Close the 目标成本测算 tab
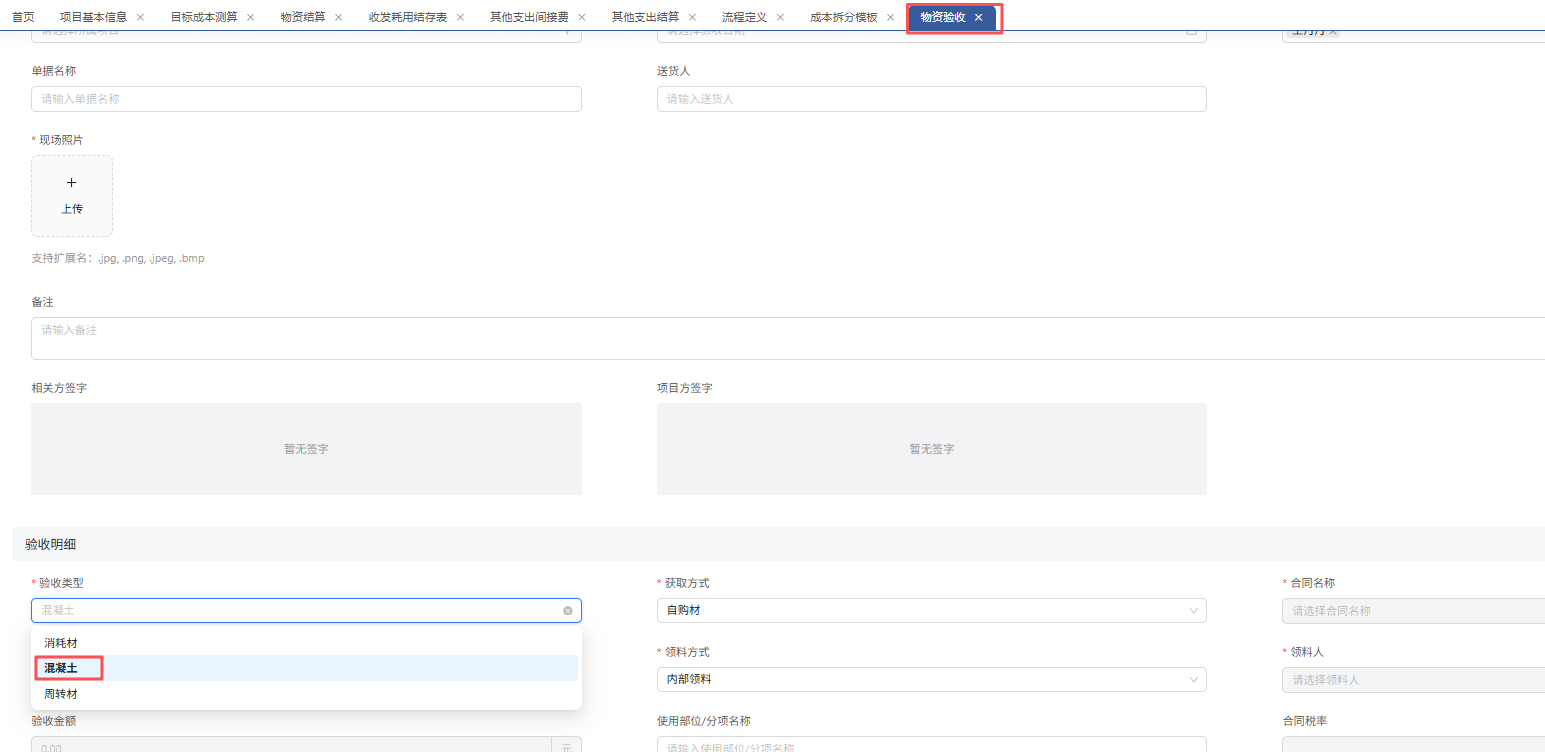Screen dimensions: 1545x752 (250, 17)
